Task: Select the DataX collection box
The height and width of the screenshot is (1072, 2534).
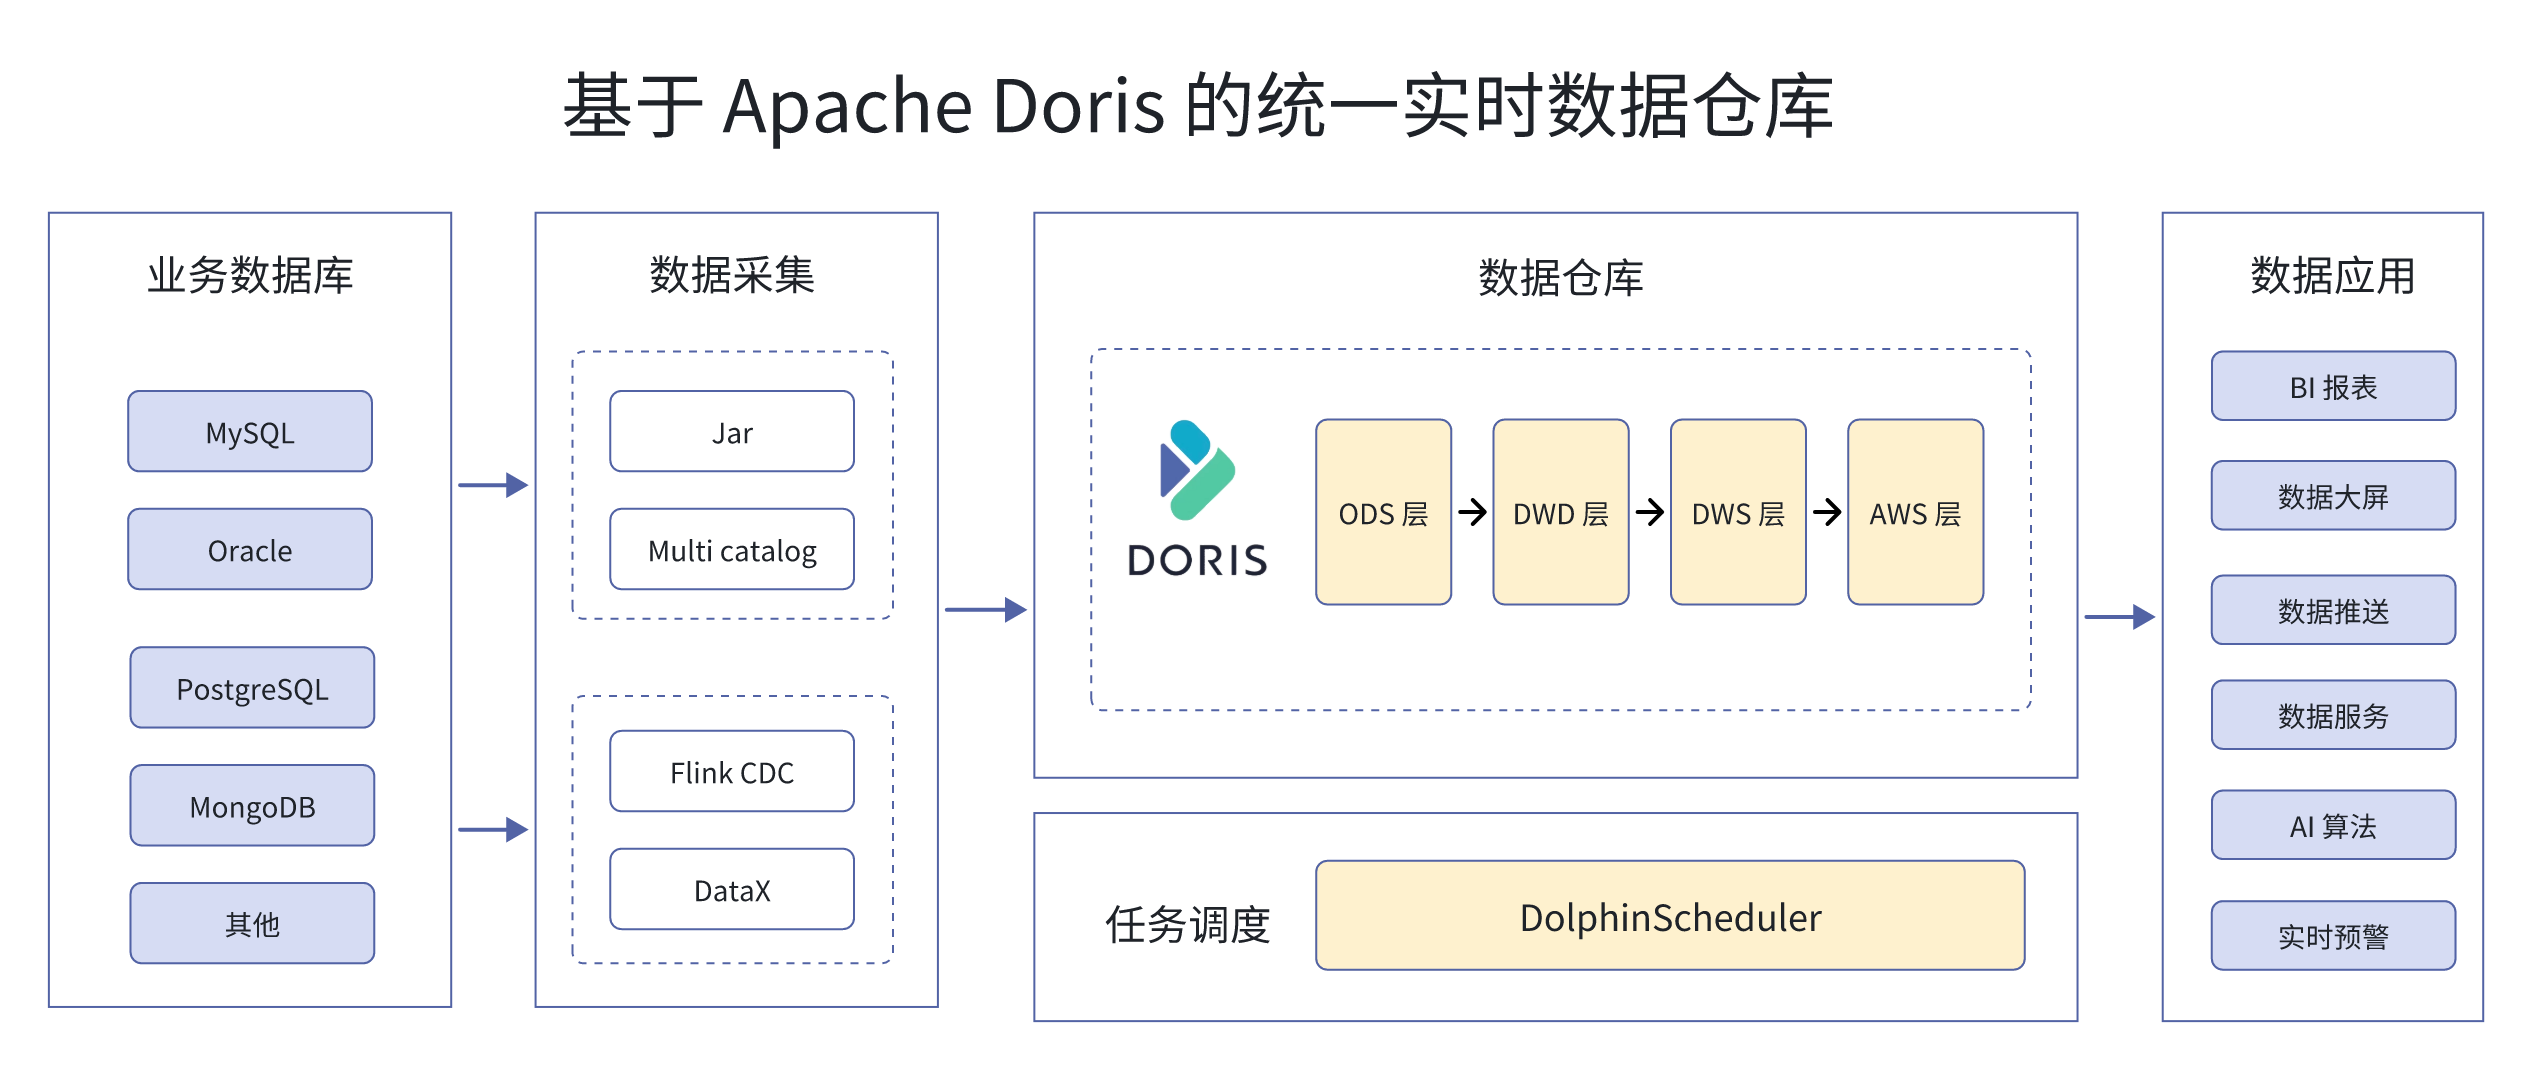Action: (x=732, y=889)
